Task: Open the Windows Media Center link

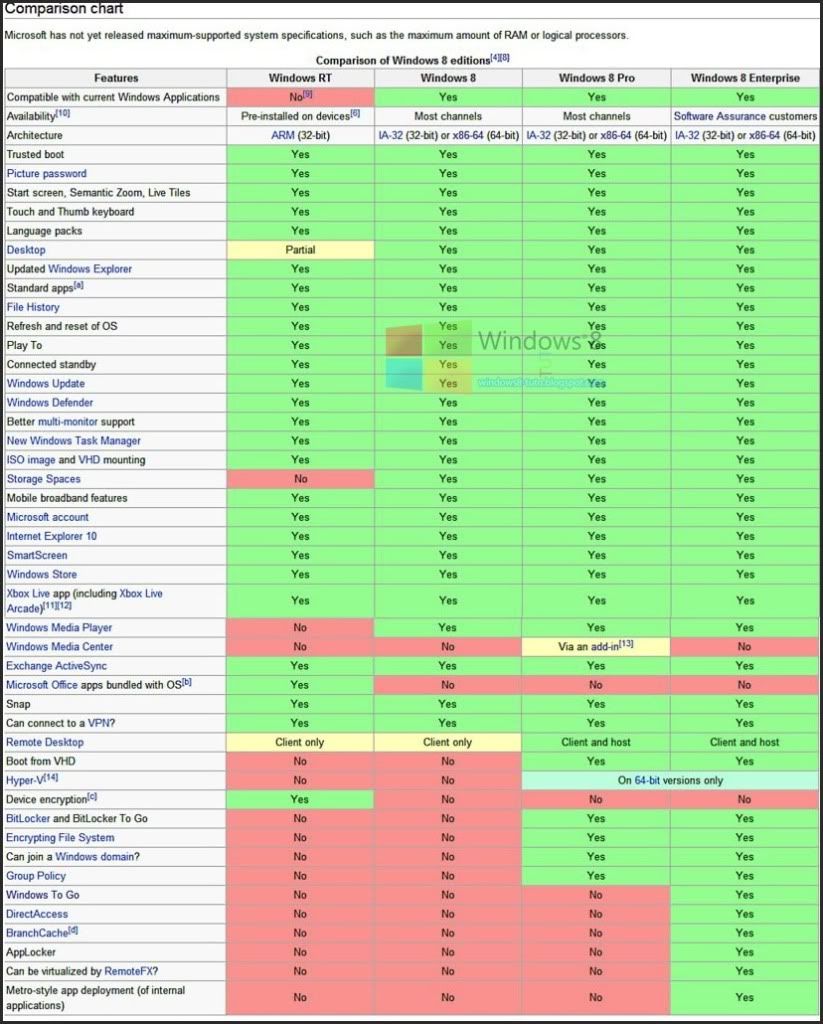Action: point(59,647)
